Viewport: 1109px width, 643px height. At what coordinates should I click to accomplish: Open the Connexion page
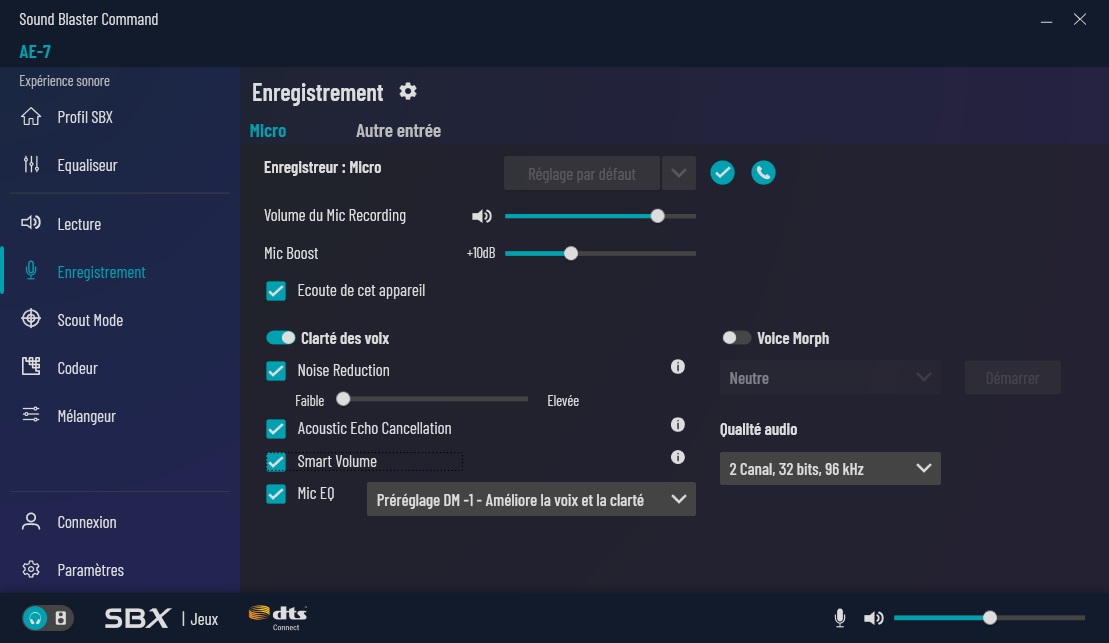point(87,522)
